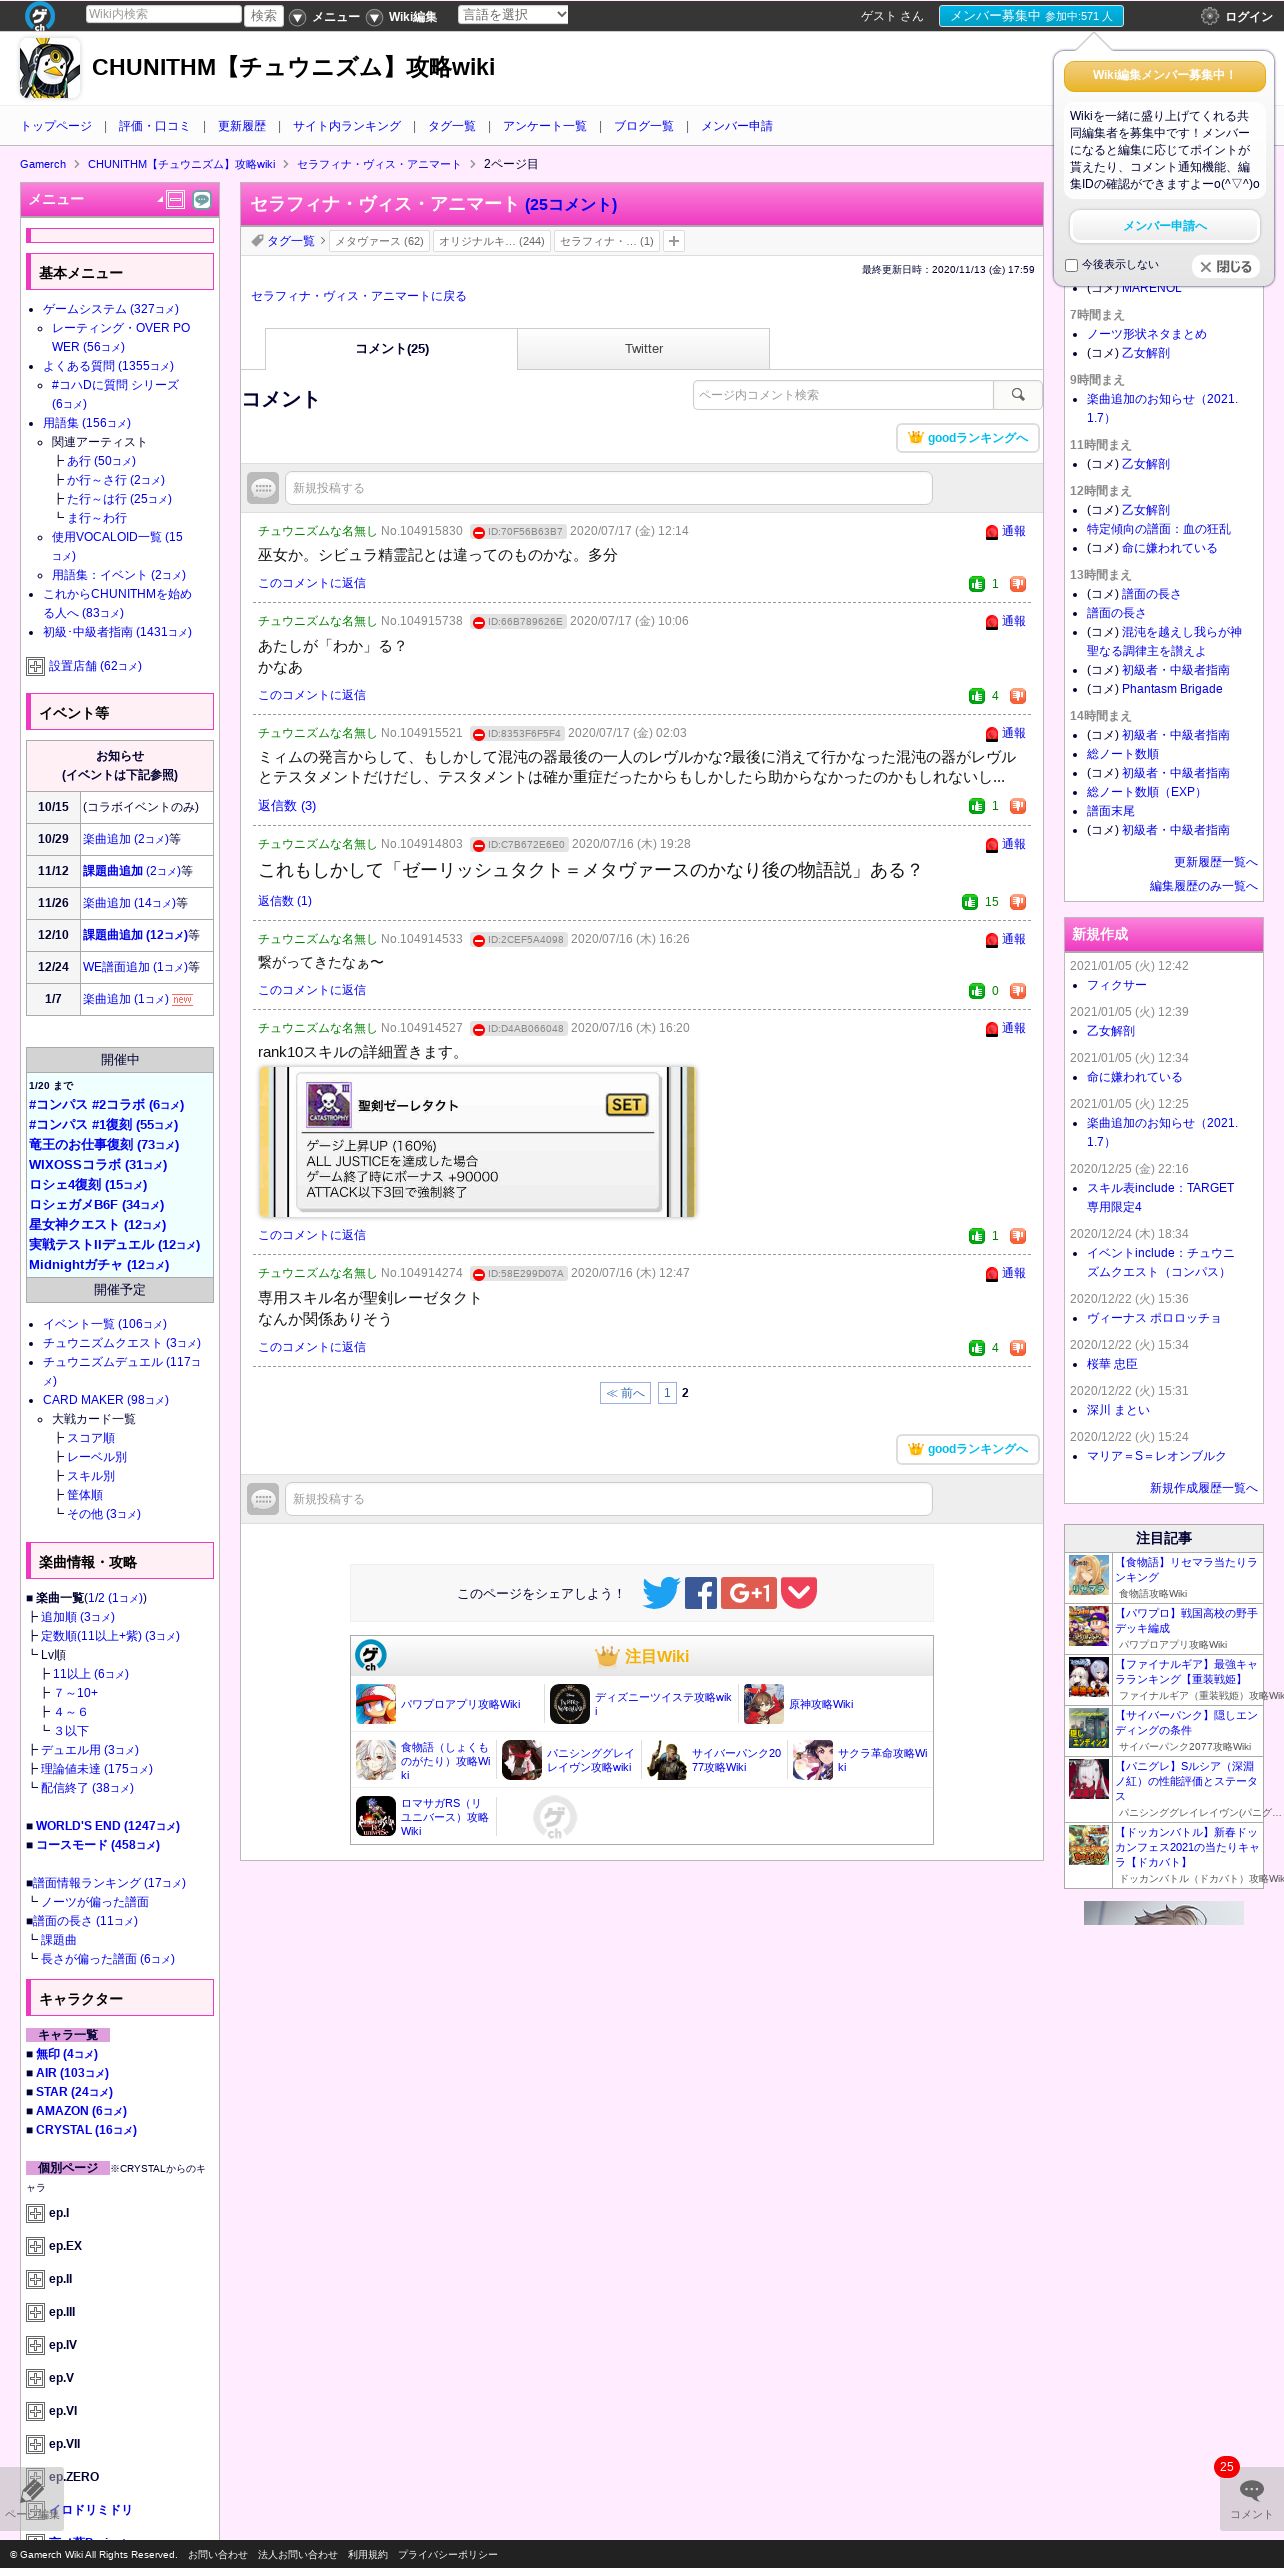Expand 返信数 (3) replies
The height and width of the screenshot is (2568, 1284).
287,806
